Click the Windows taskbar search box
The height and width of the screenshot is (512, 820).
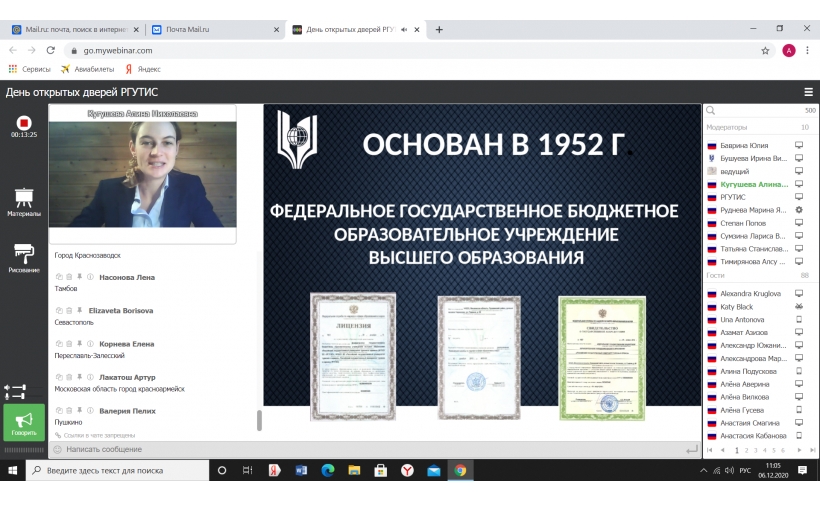(x=117, y=470)
